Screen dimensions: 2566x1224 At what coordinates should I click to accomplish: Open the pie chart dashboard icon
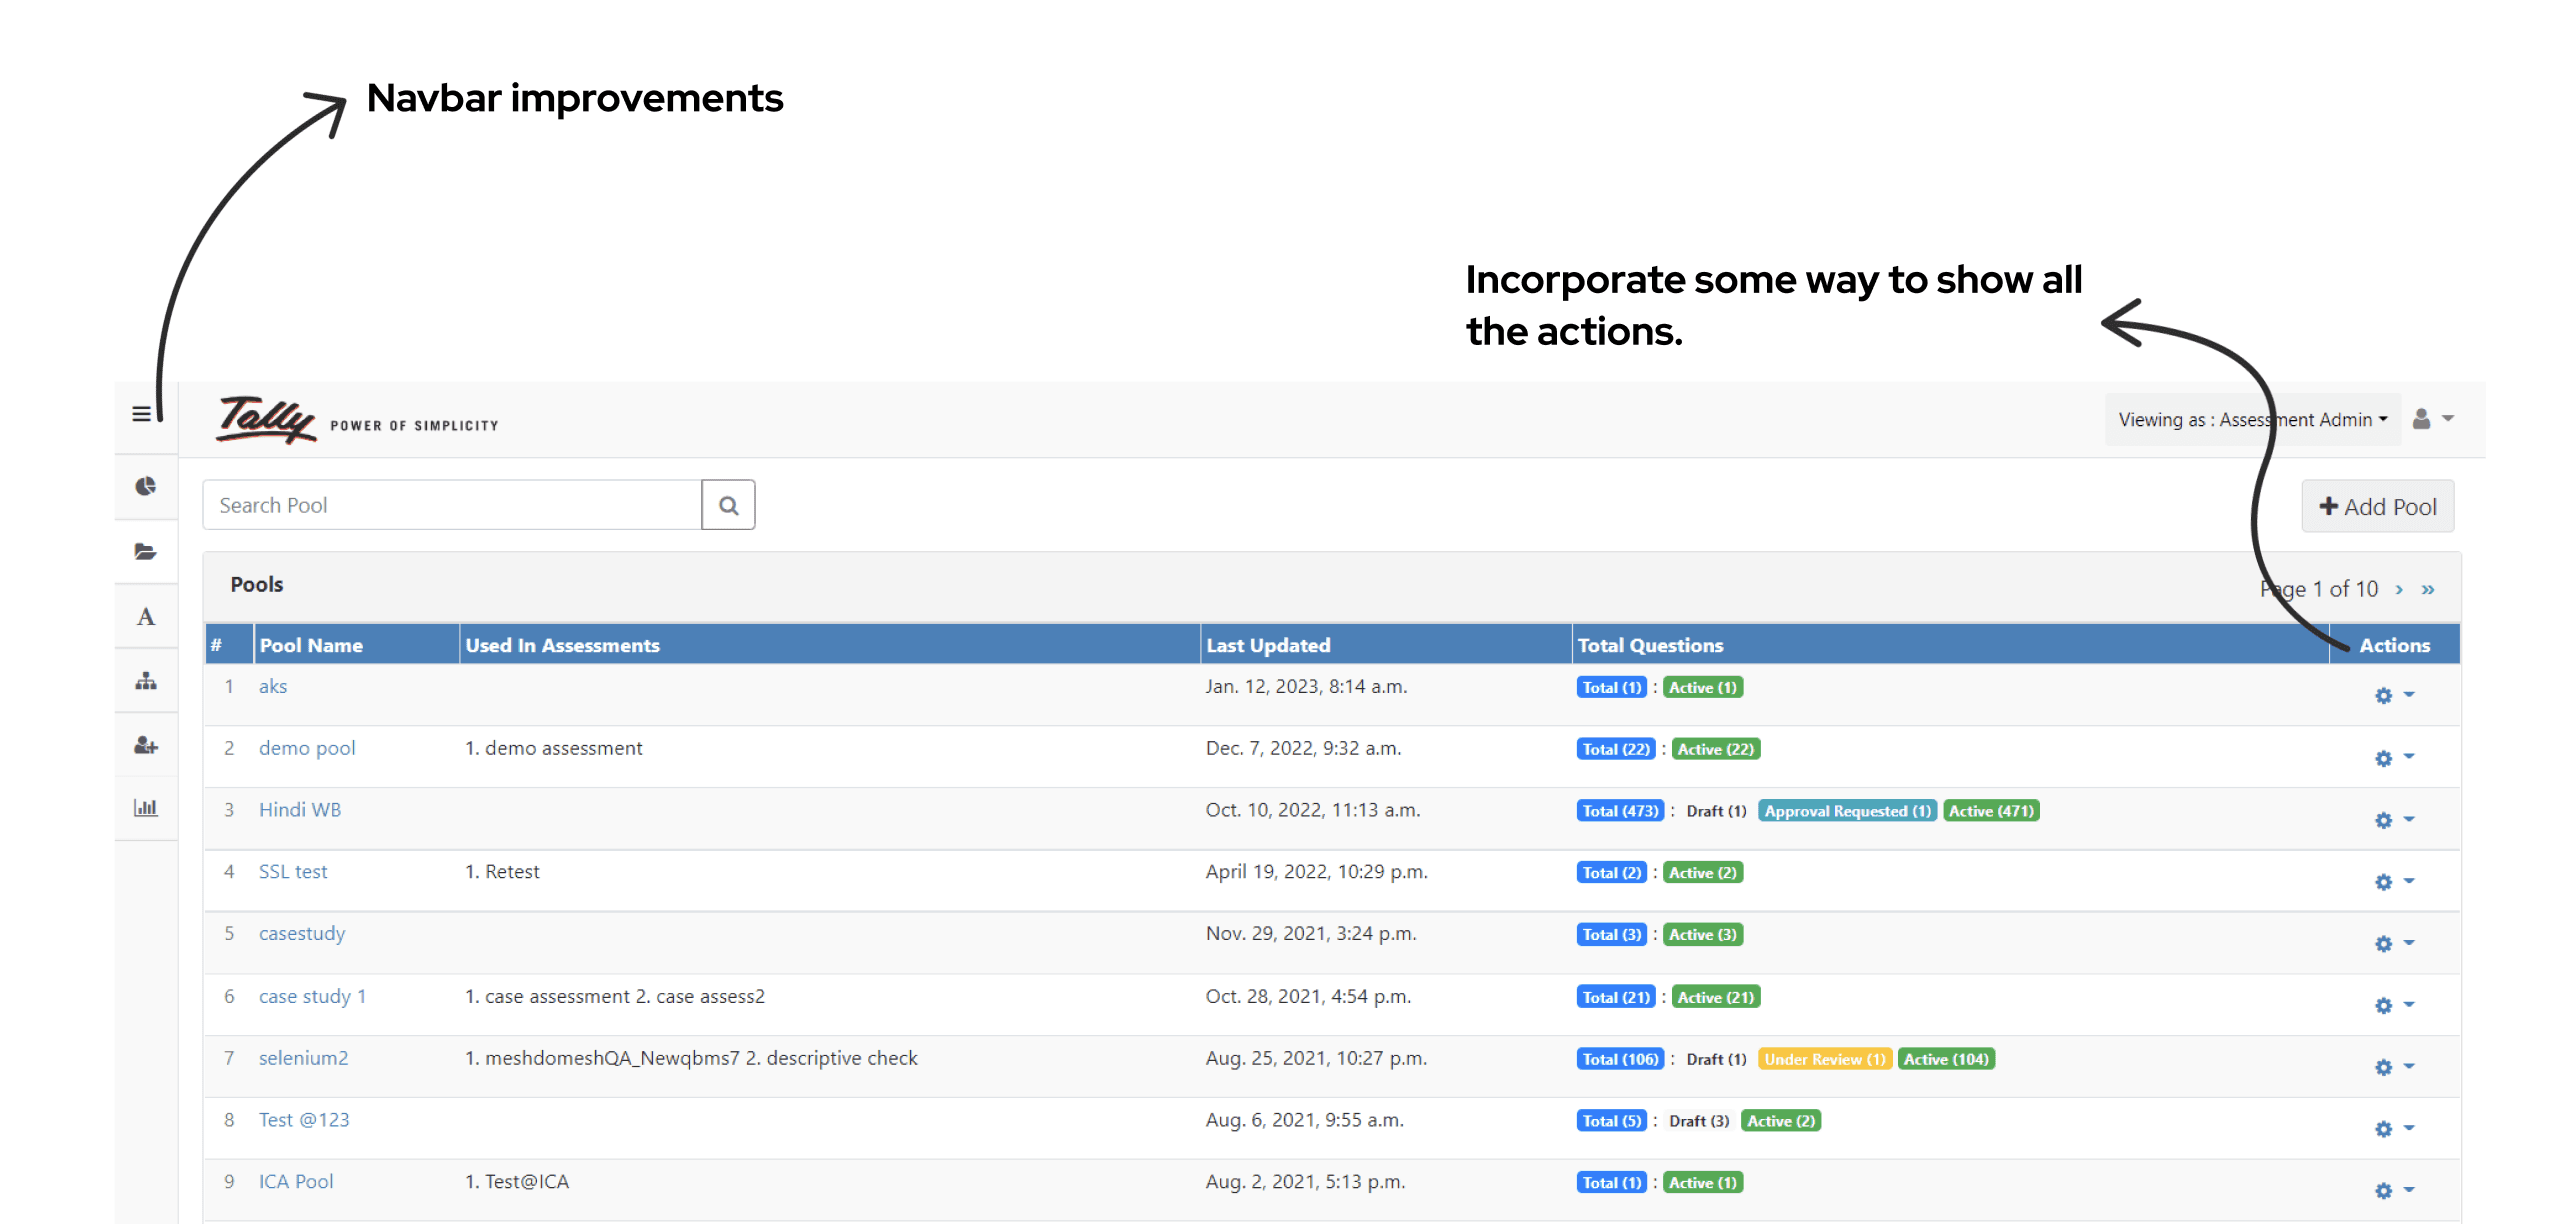[x=146, y=487]
